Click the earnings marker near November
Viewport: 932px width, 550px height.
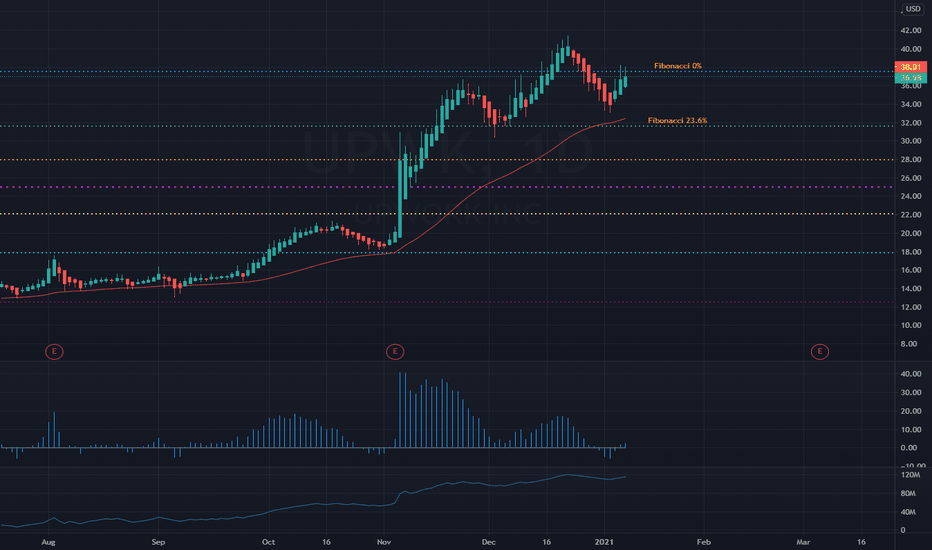[395, 351]
